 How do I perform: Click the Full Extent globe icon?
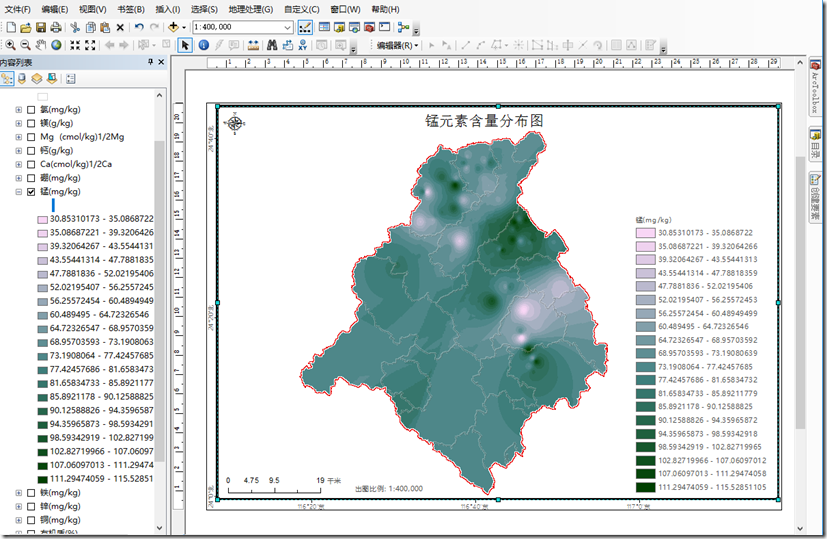[56, 45]
